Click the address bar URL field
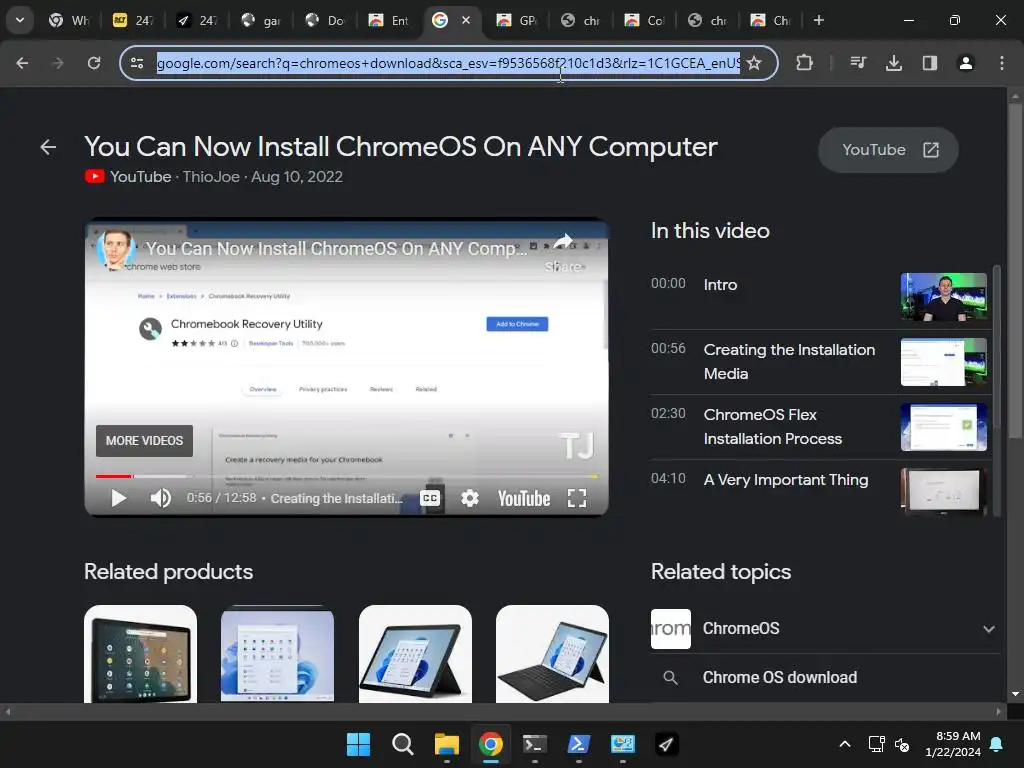Viewport: 1024px width, 768px height. [x=448, y=63]
